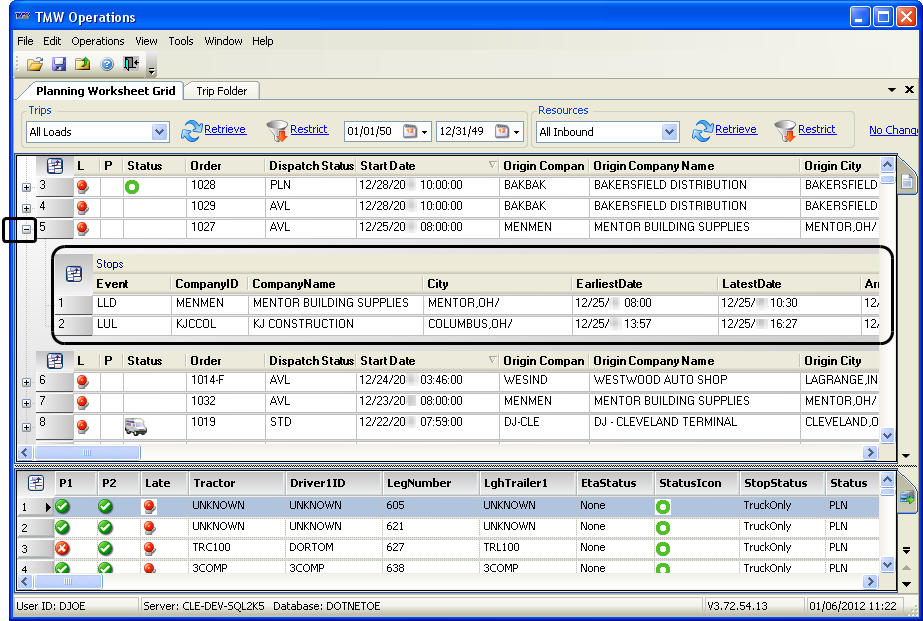The image size is (923, 621).
Task: Click the blue help question mark icon
Action: [107, 64]
